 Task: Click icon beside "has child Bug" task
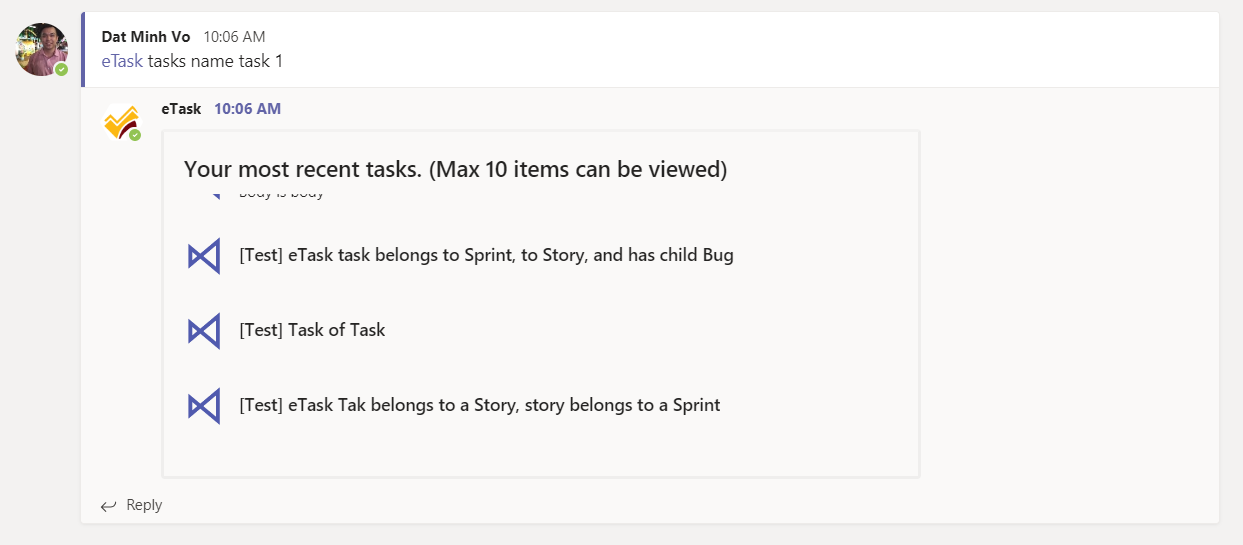[204, 256]
